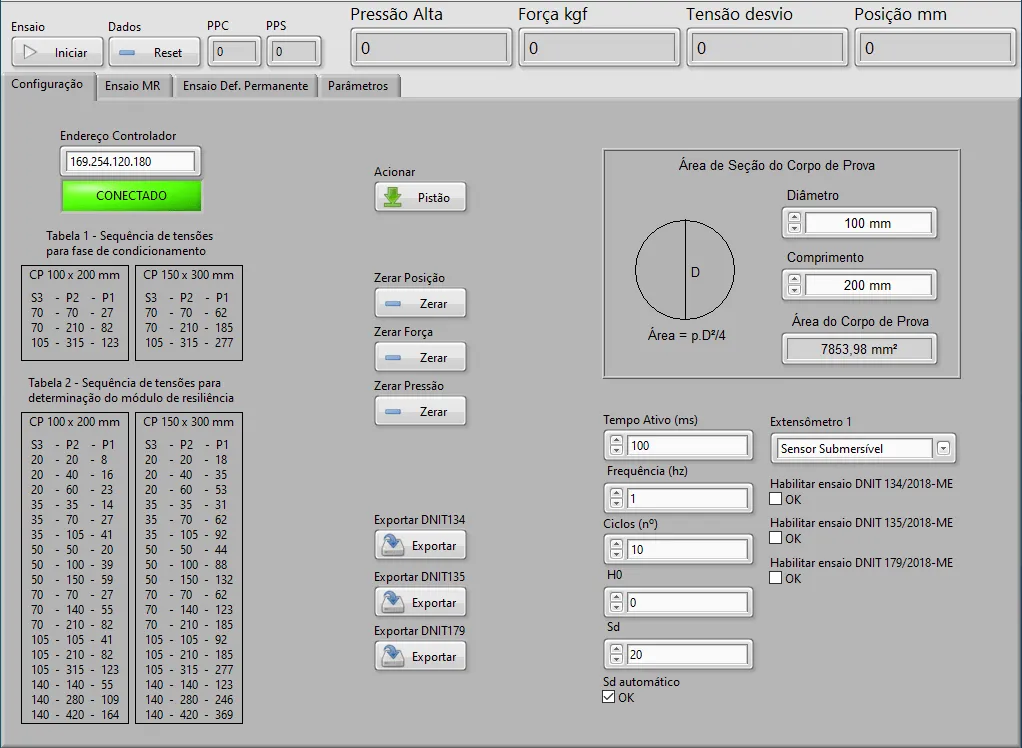The image size is (1022, 748).
Task: Click blue dash icon on Zerar Pressão button
Action: (393, 412)
